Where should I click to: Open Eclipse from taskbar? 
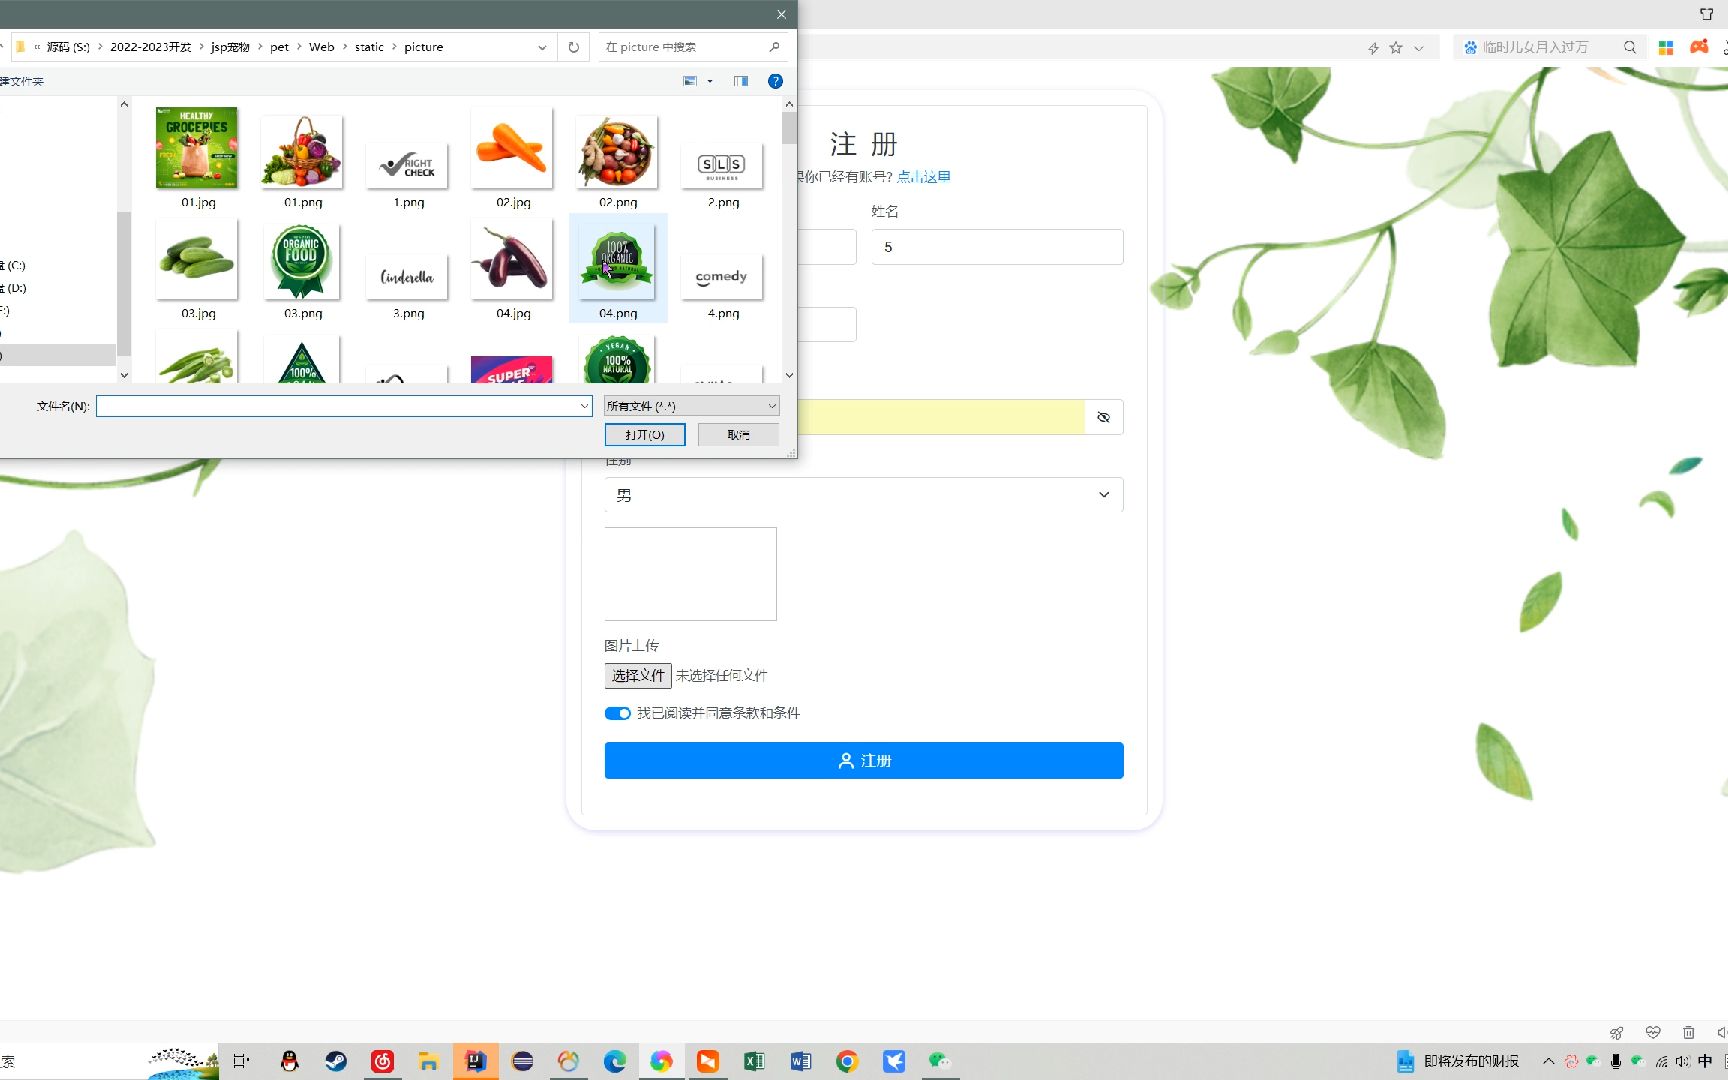pos(522,1061)
